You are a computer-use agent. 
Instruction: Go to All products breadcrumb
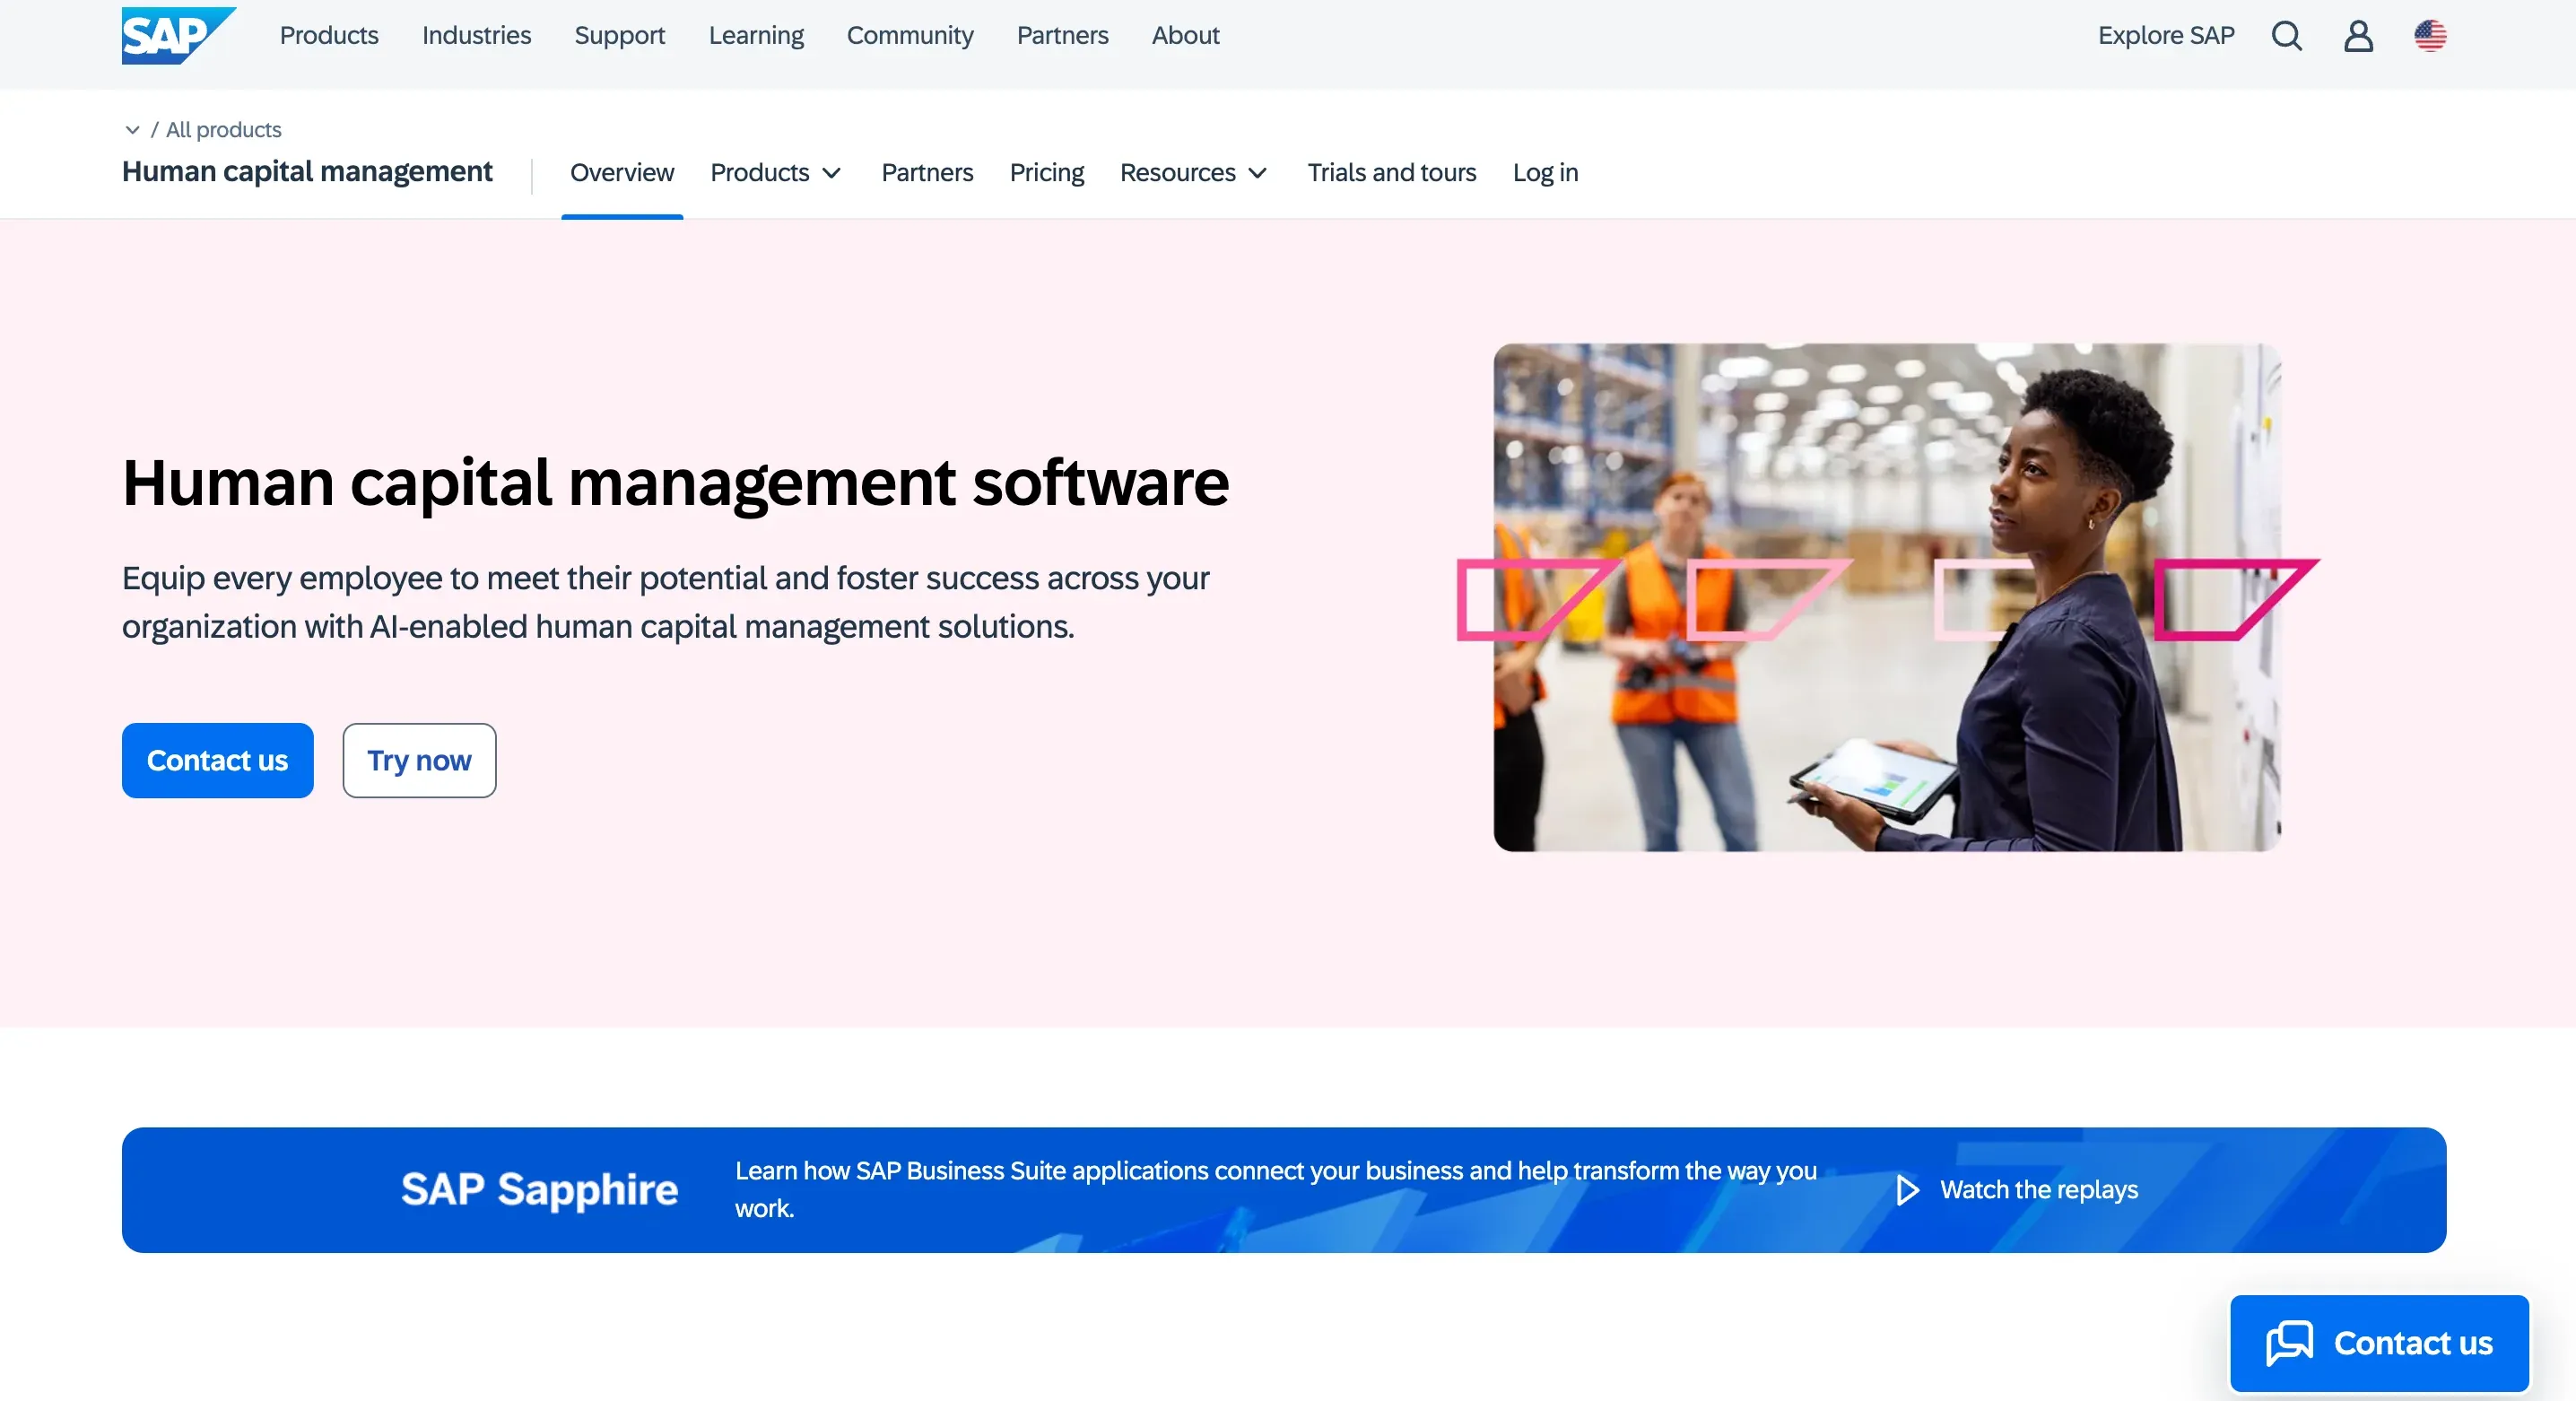223,130
